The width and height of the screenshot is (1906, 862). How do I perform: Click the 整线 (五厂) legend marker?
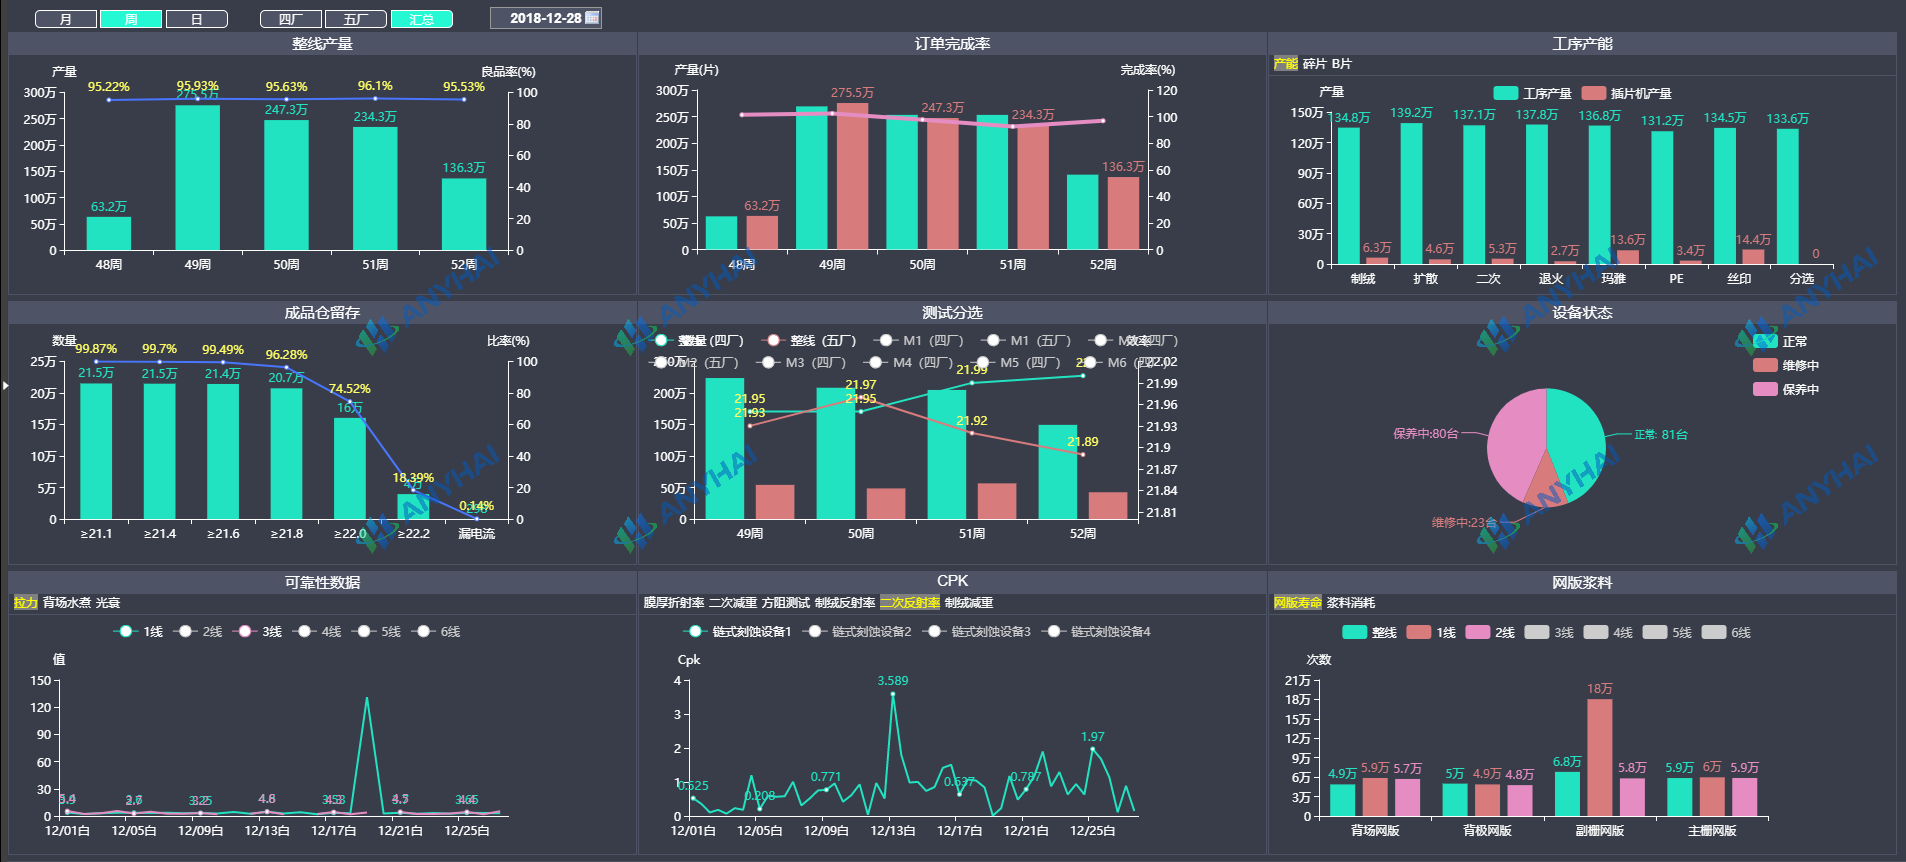[772, 340]
